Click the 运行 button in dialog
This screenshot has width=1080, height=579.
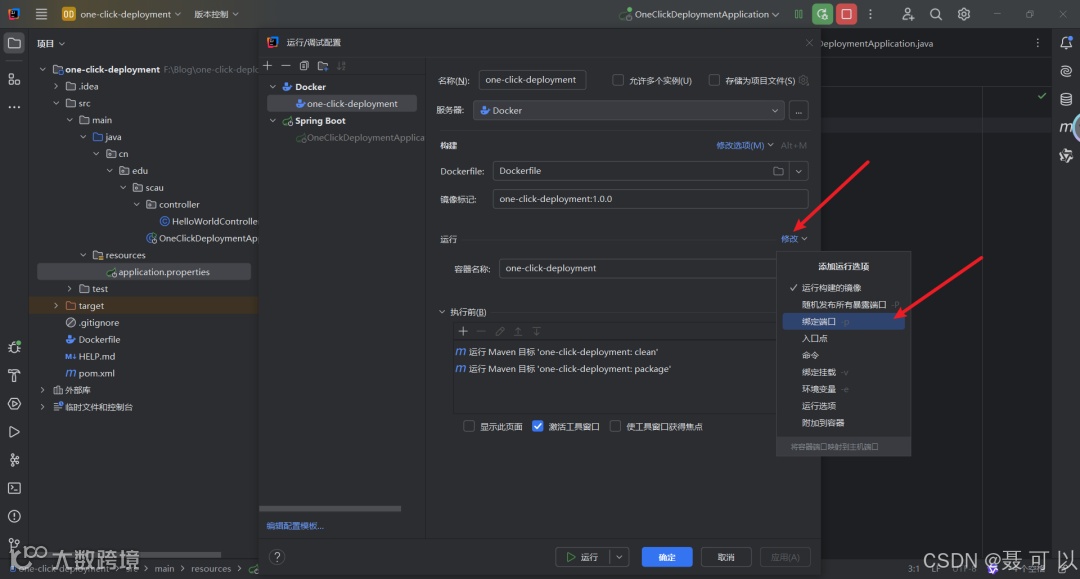coord(583,557)
